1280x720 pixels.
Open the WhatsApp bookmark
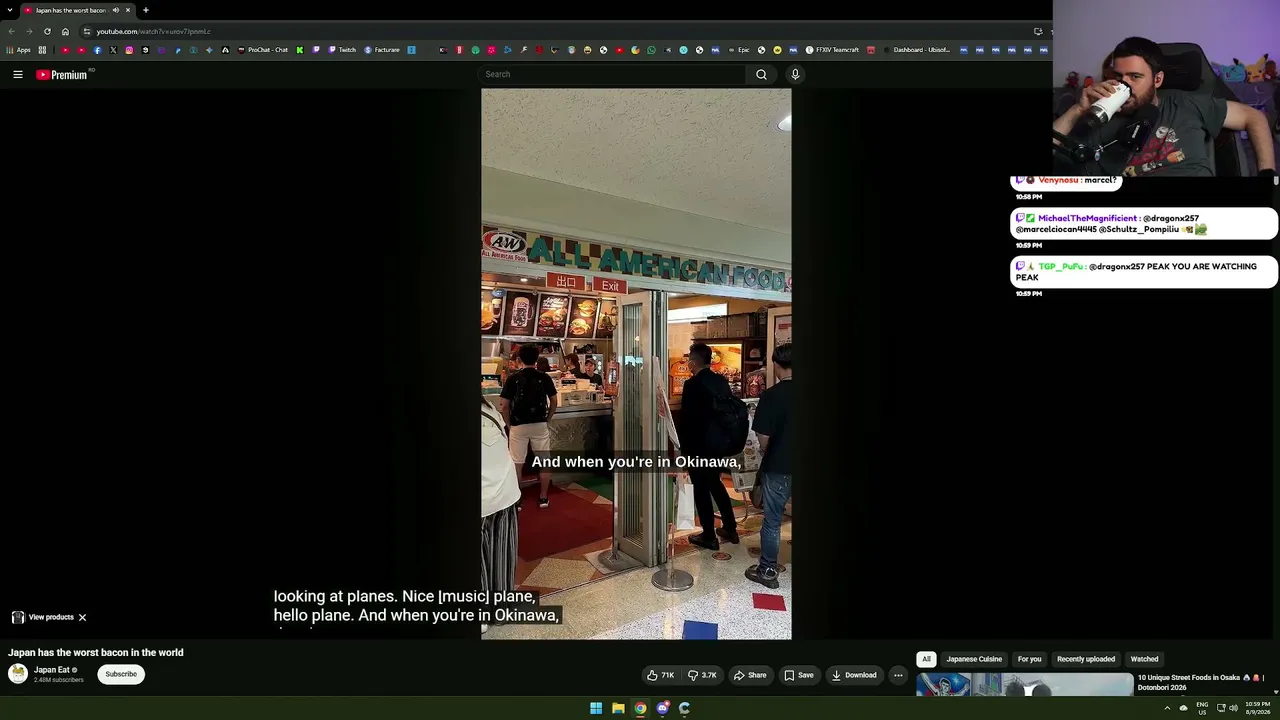click(651, 50)
